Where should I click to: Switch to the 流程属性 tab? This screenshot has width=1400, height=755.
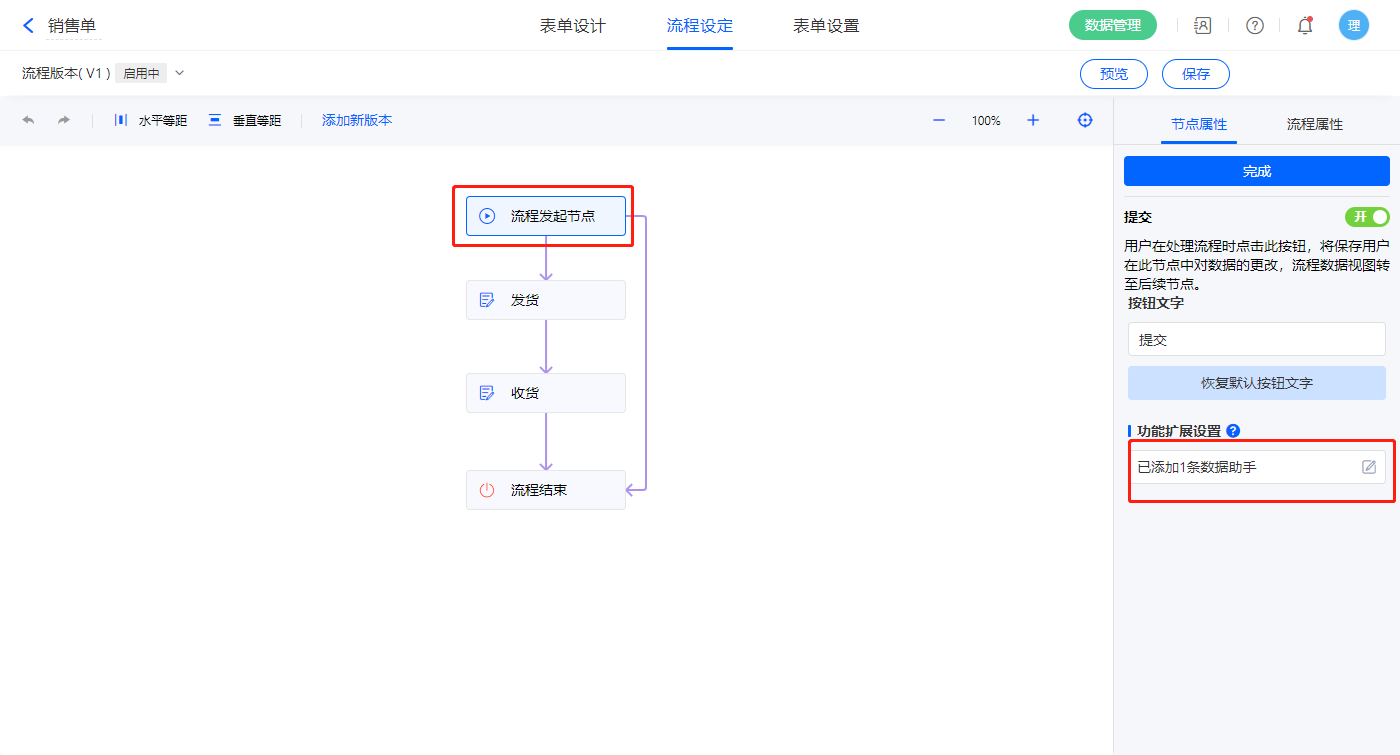1314,124
